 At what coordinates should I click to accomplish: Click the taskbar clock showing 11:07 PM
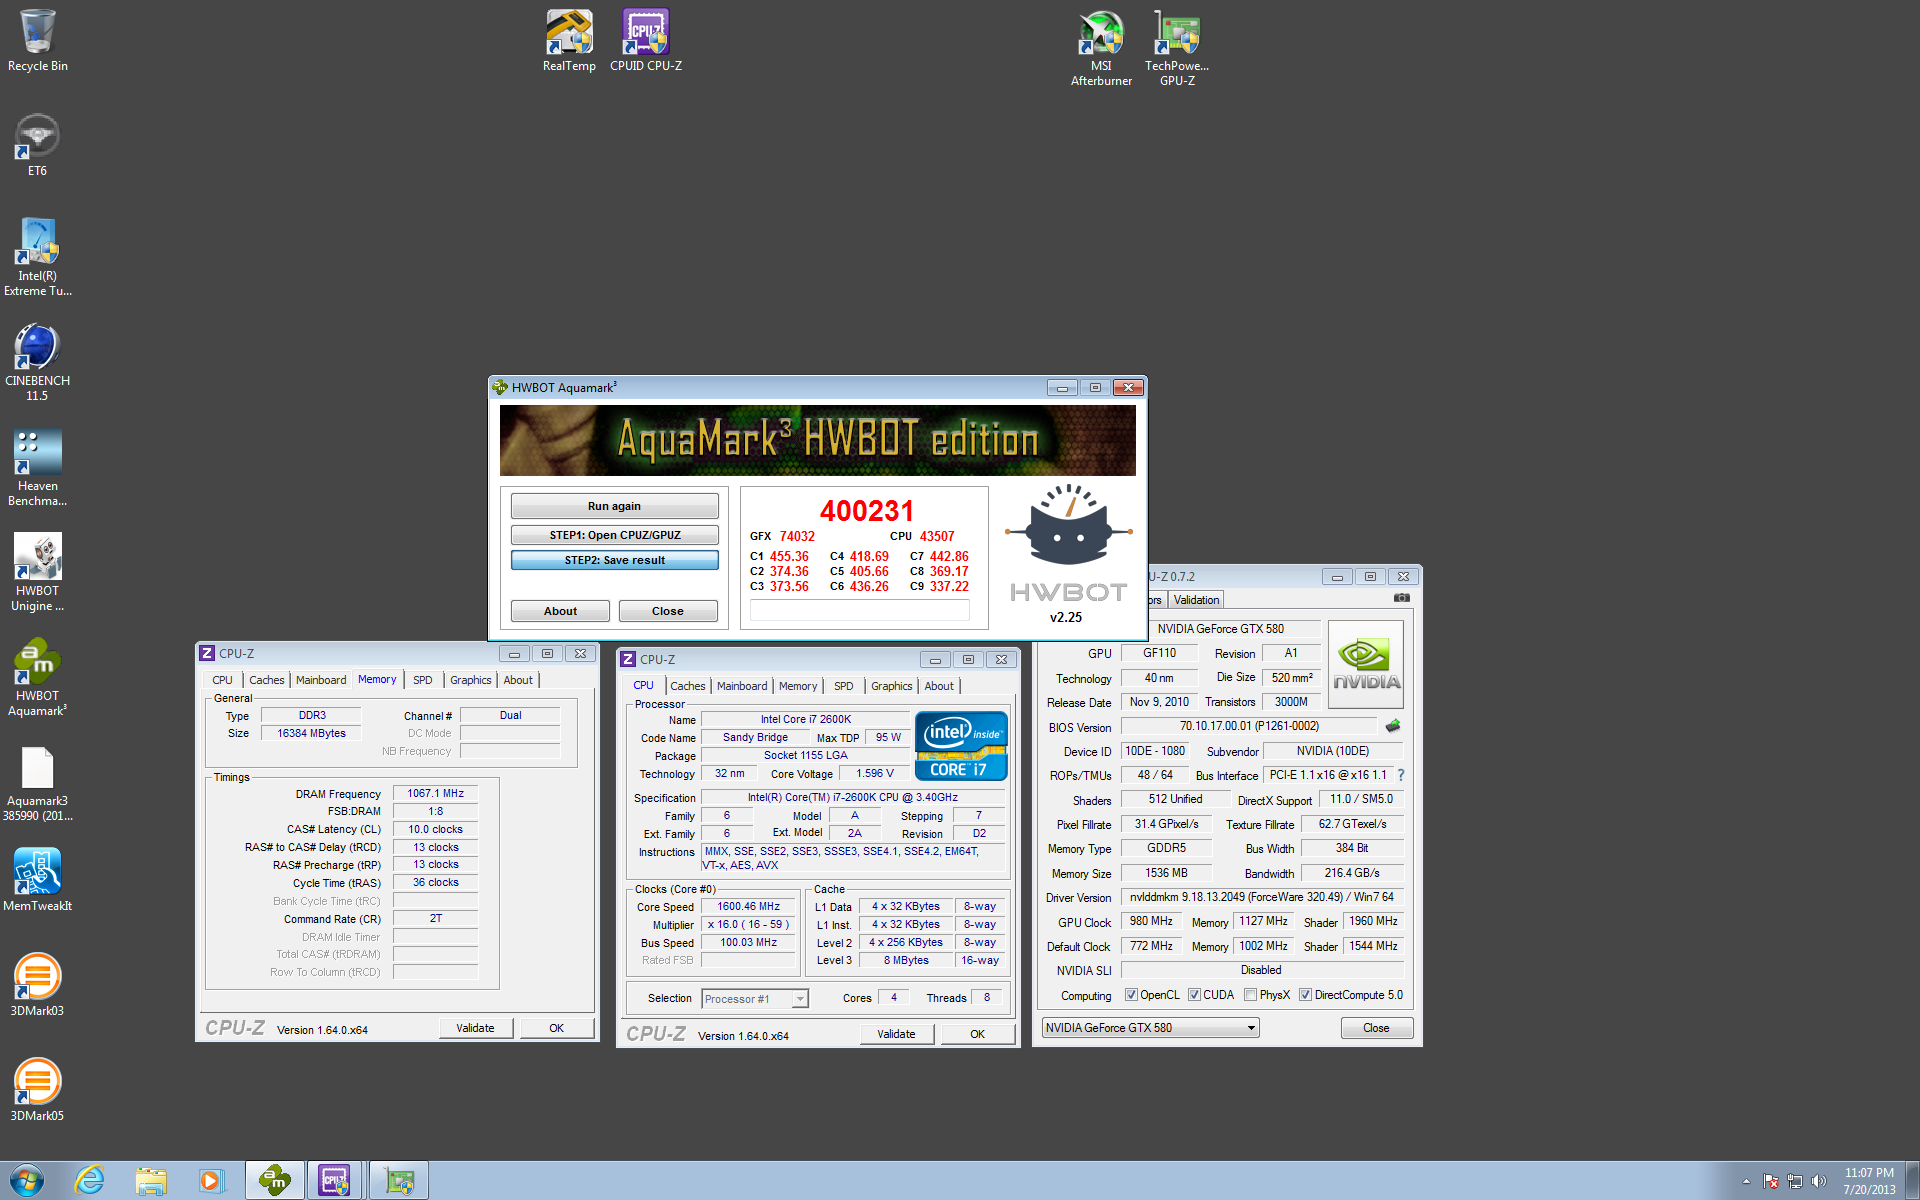[1869, 1181]
